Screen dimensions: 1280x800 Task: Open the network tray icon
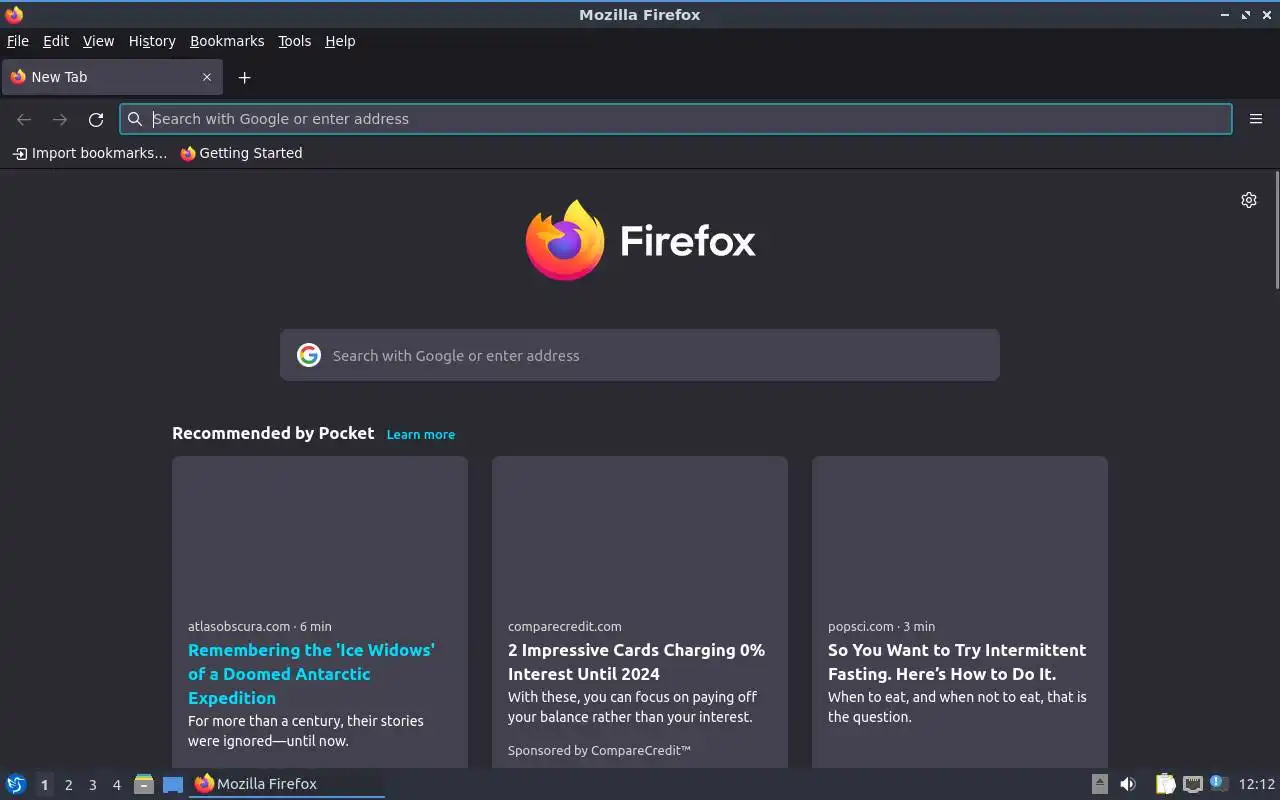tap(1192, 784)
